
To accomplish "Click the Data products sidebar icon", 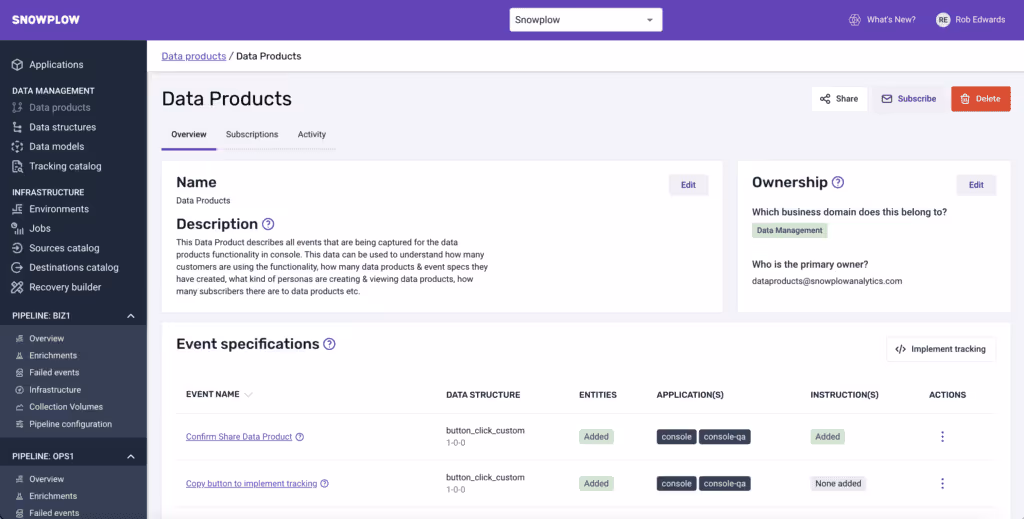I will (18, 107).
